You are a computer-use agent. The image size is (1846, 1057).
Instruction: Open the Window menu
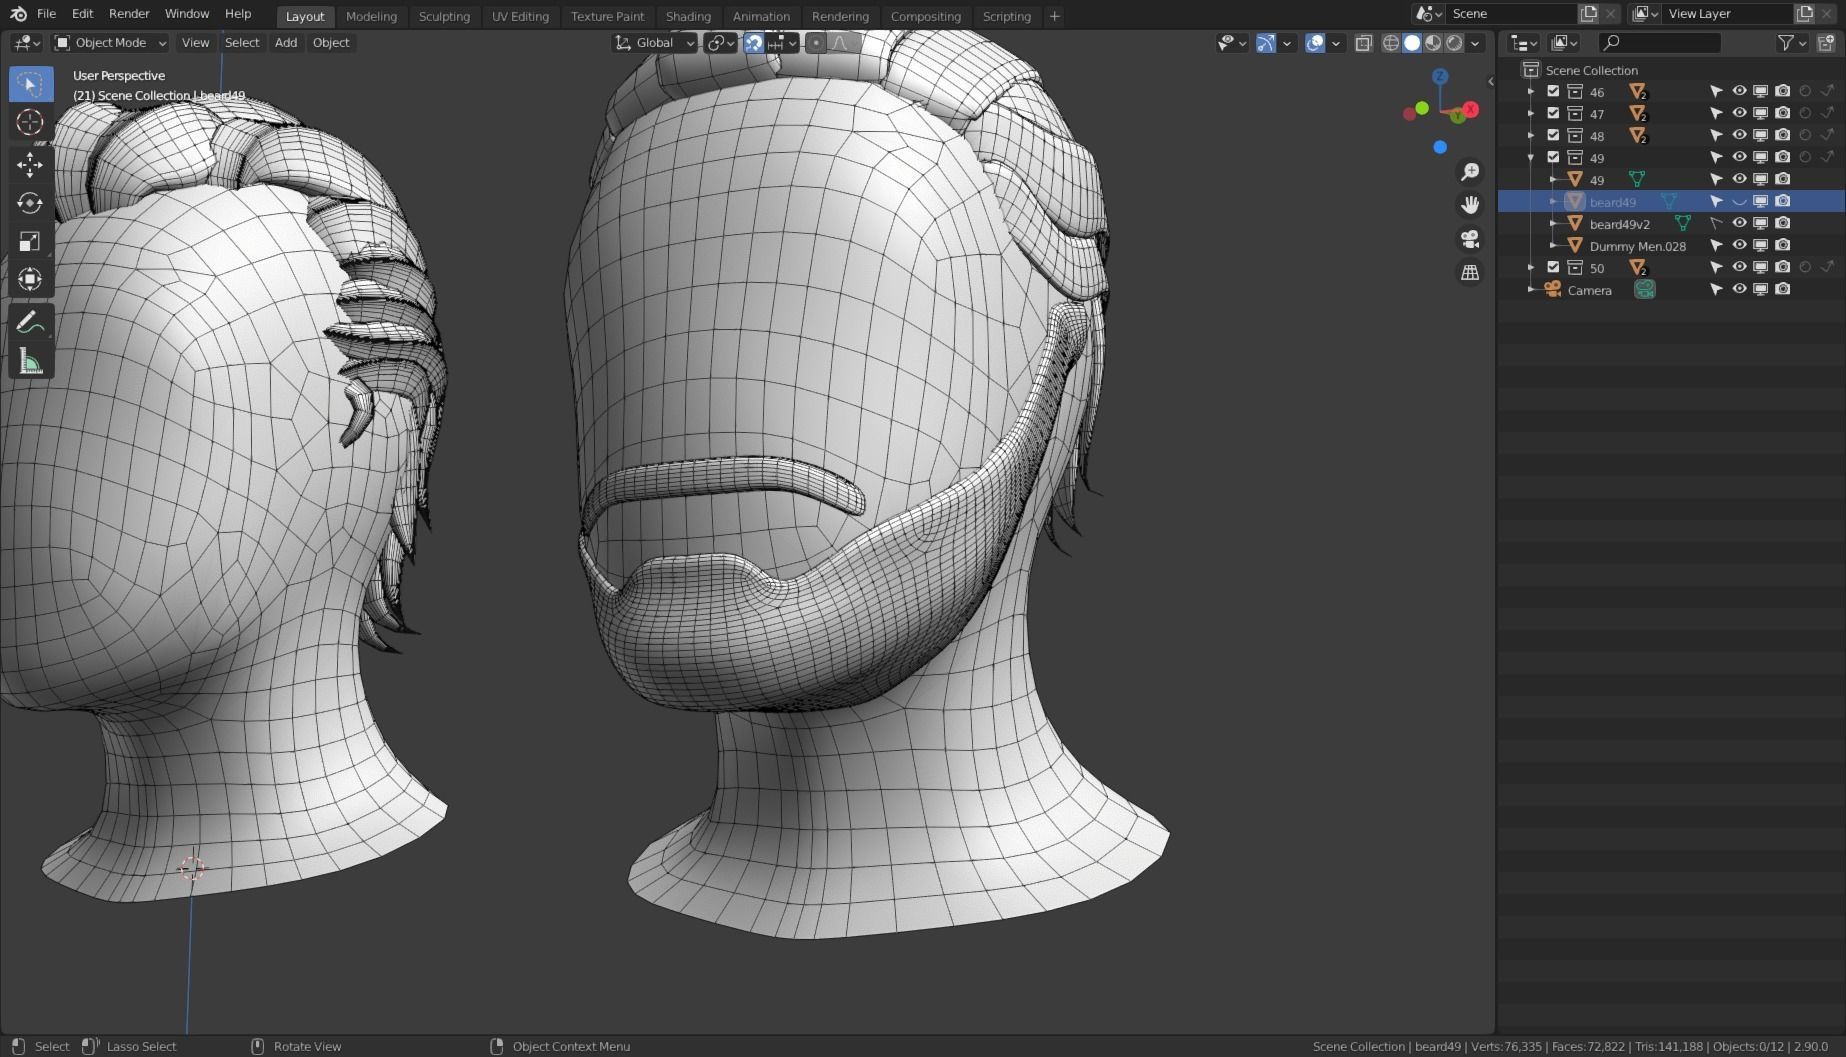(x=187, y=14)
